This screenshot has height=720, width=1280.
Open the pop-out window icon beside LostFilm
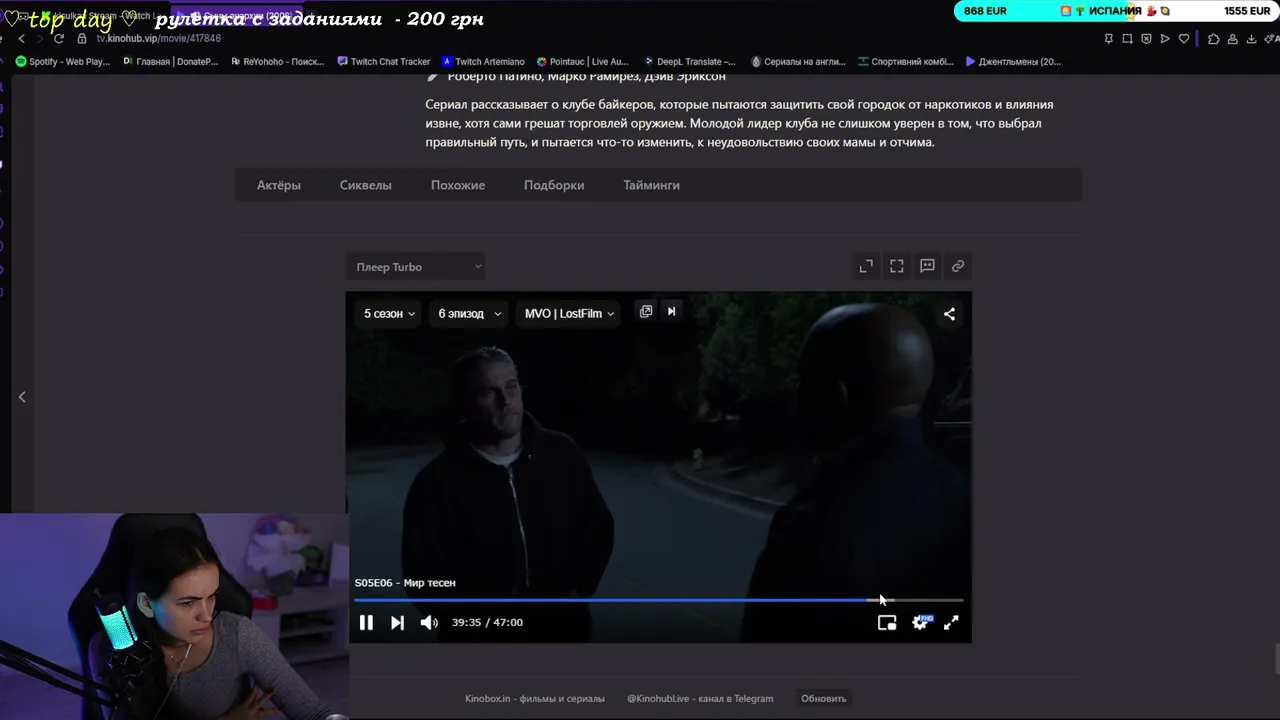point(646,312)
